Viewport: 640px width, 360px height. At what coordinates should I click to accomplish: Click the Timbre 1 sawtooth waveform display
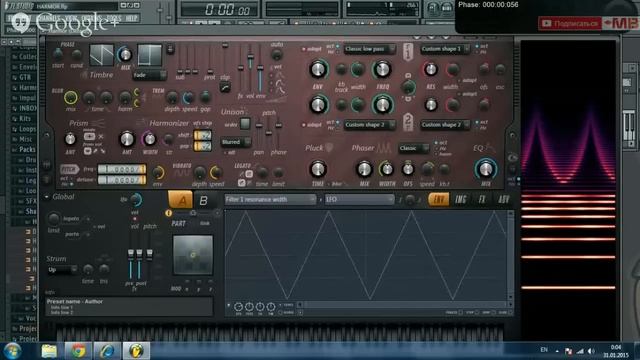[101, 55]
